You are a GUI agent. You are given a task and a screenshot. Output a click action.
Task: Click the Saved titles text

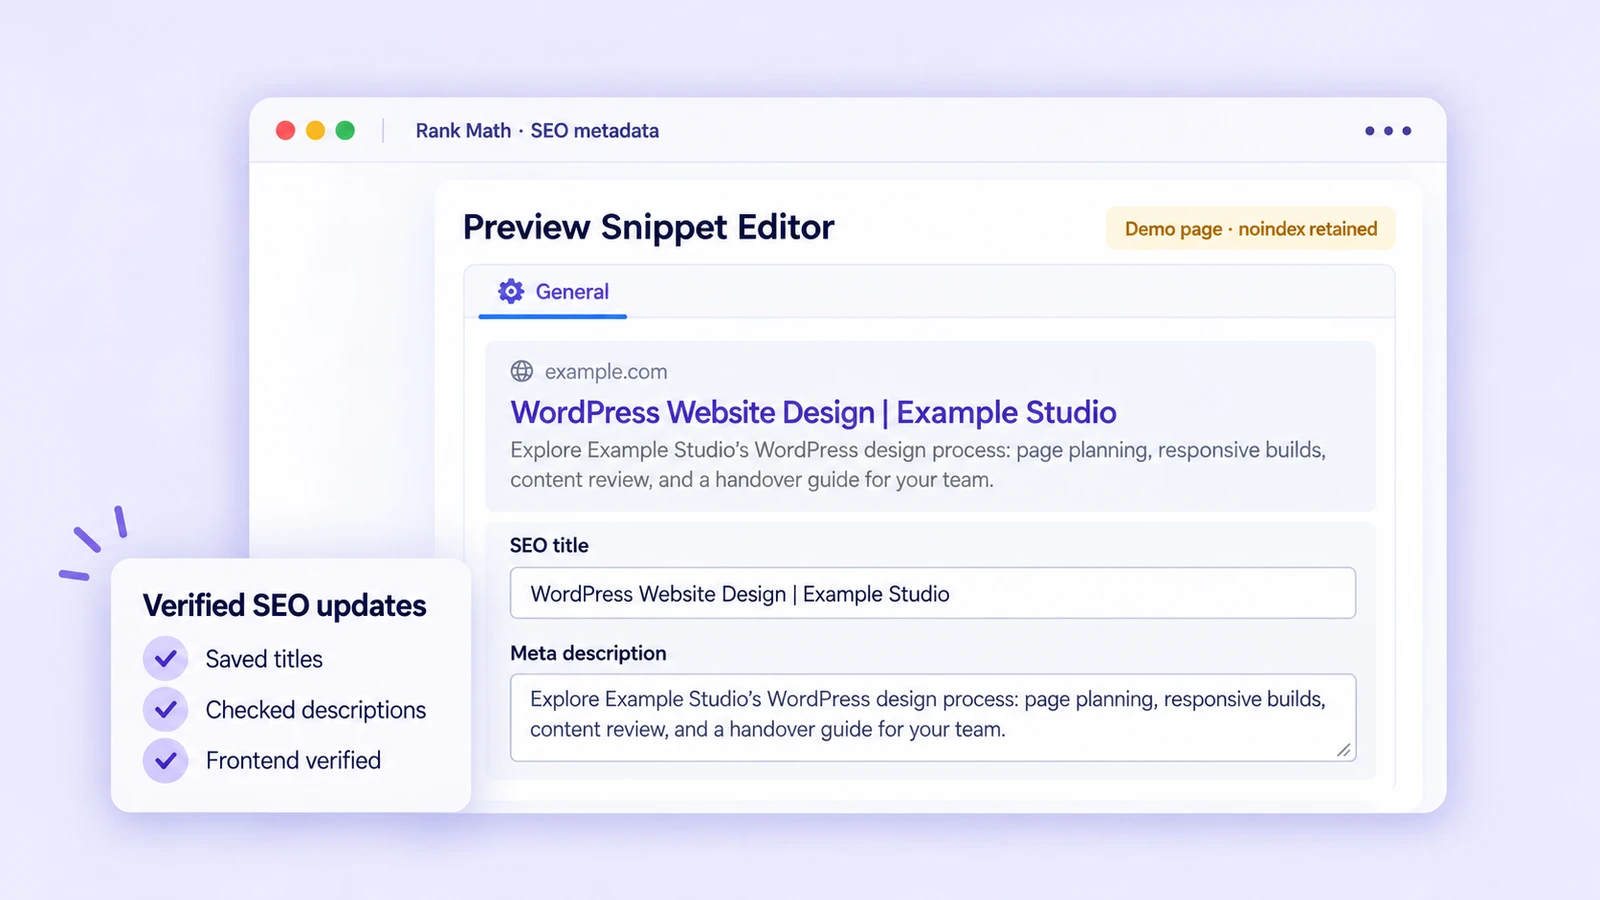click(x=264, y=659)
